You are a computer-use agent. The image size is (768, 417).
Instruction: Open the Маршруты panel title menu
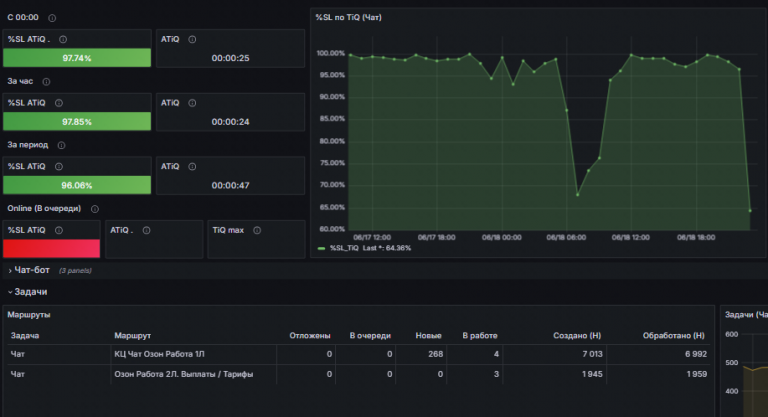pos(28,315)
